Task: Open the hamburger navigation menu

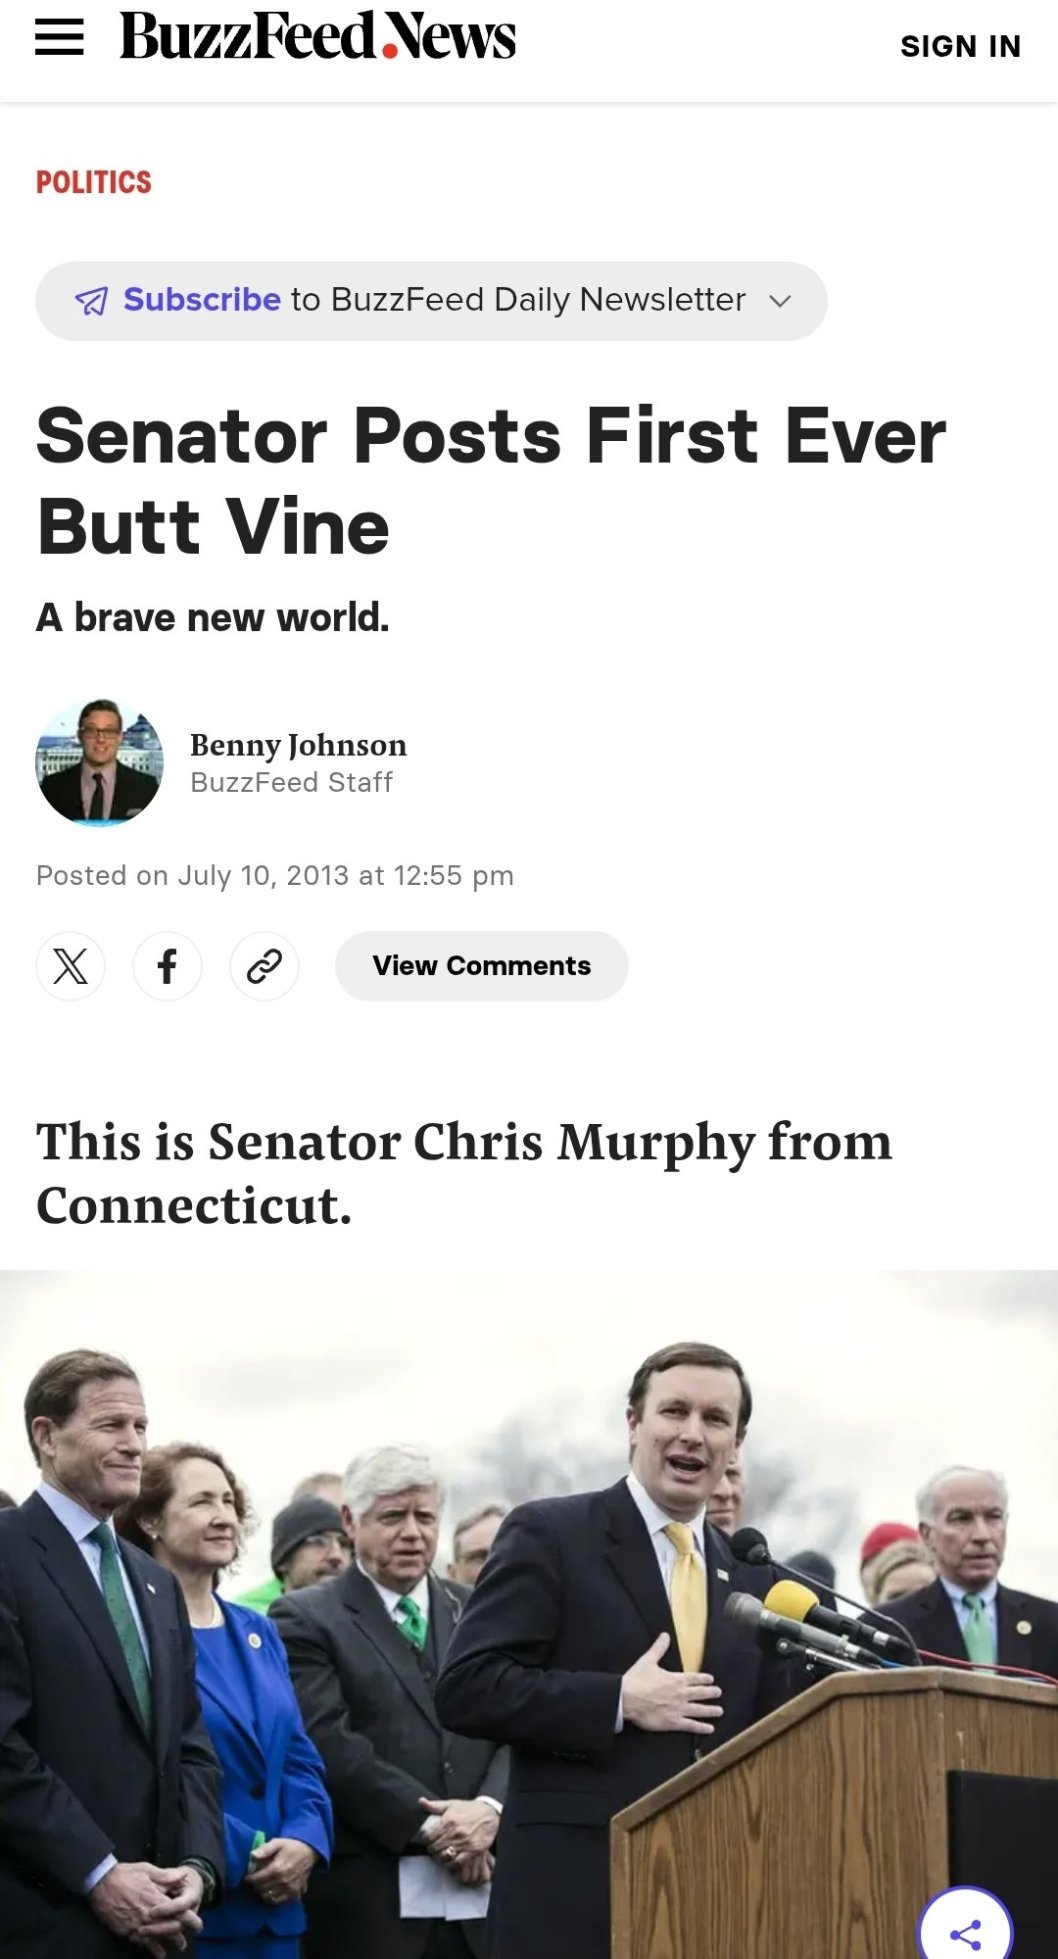Action: point(59,38)
